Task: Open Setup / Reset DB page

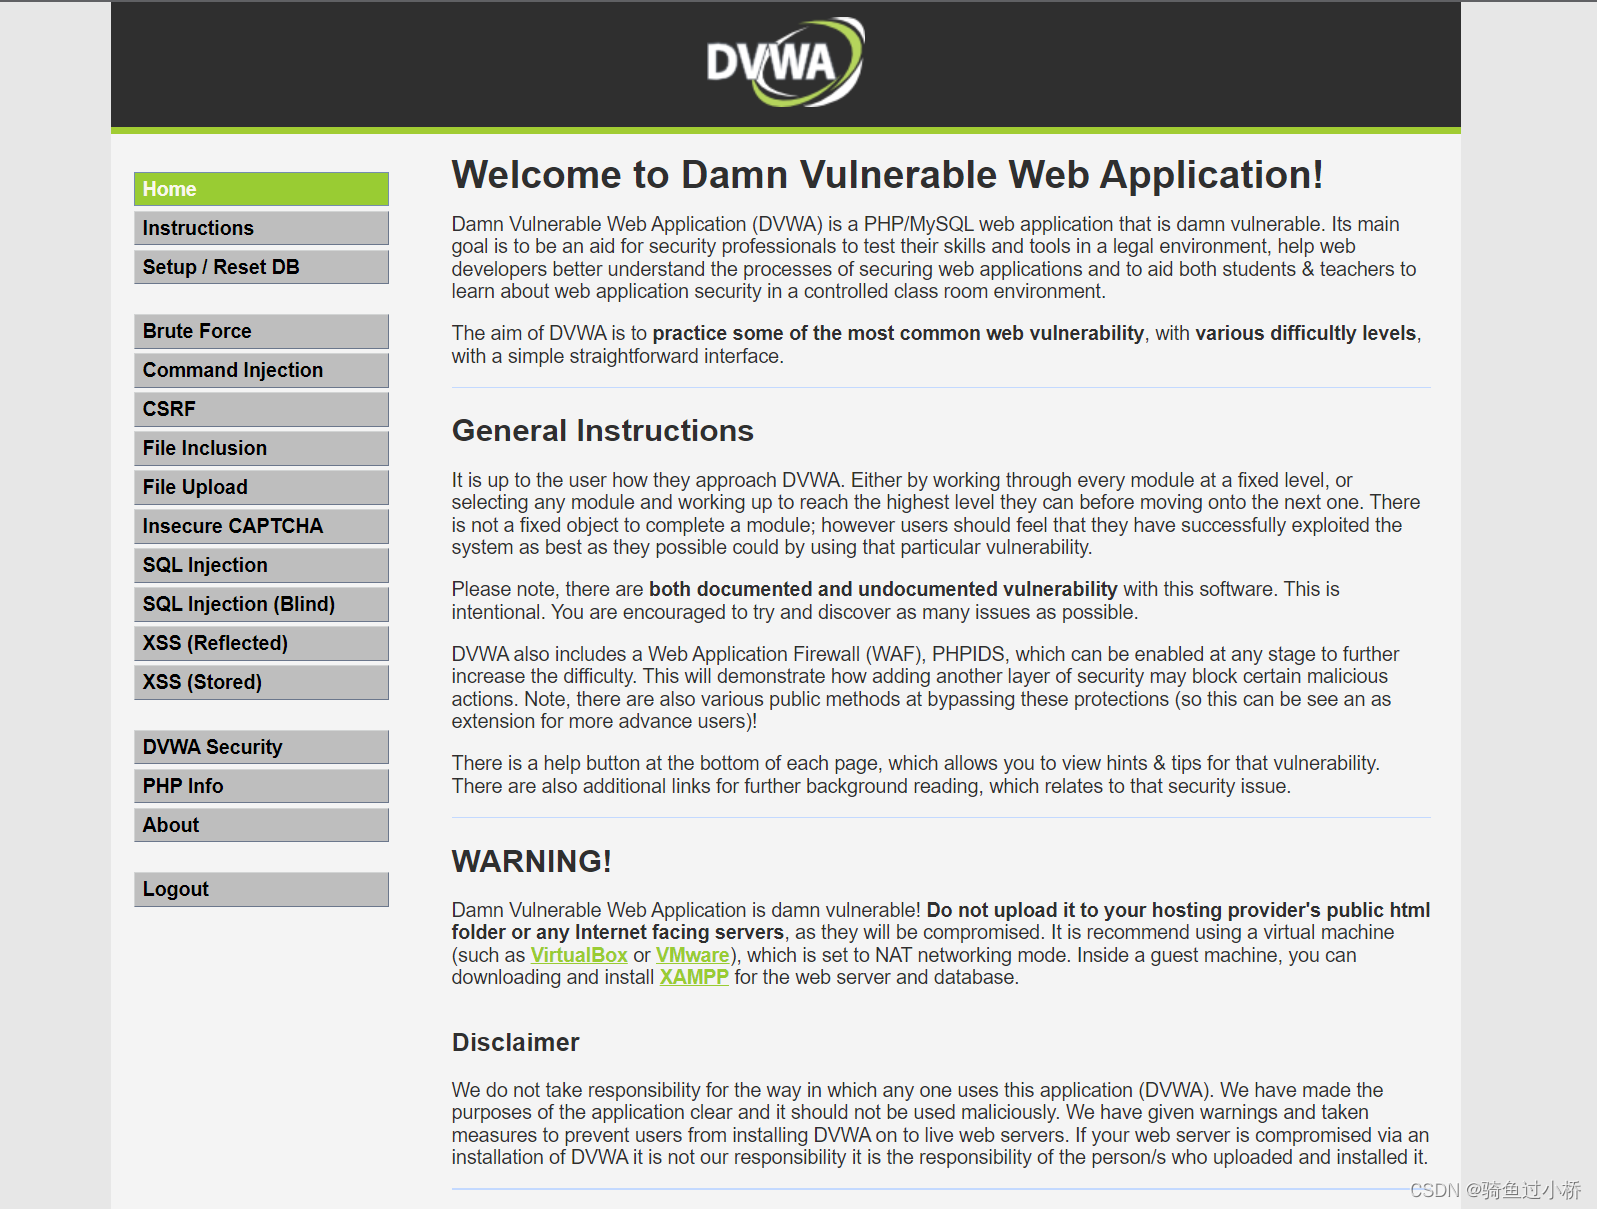Action: coord(261,267)
